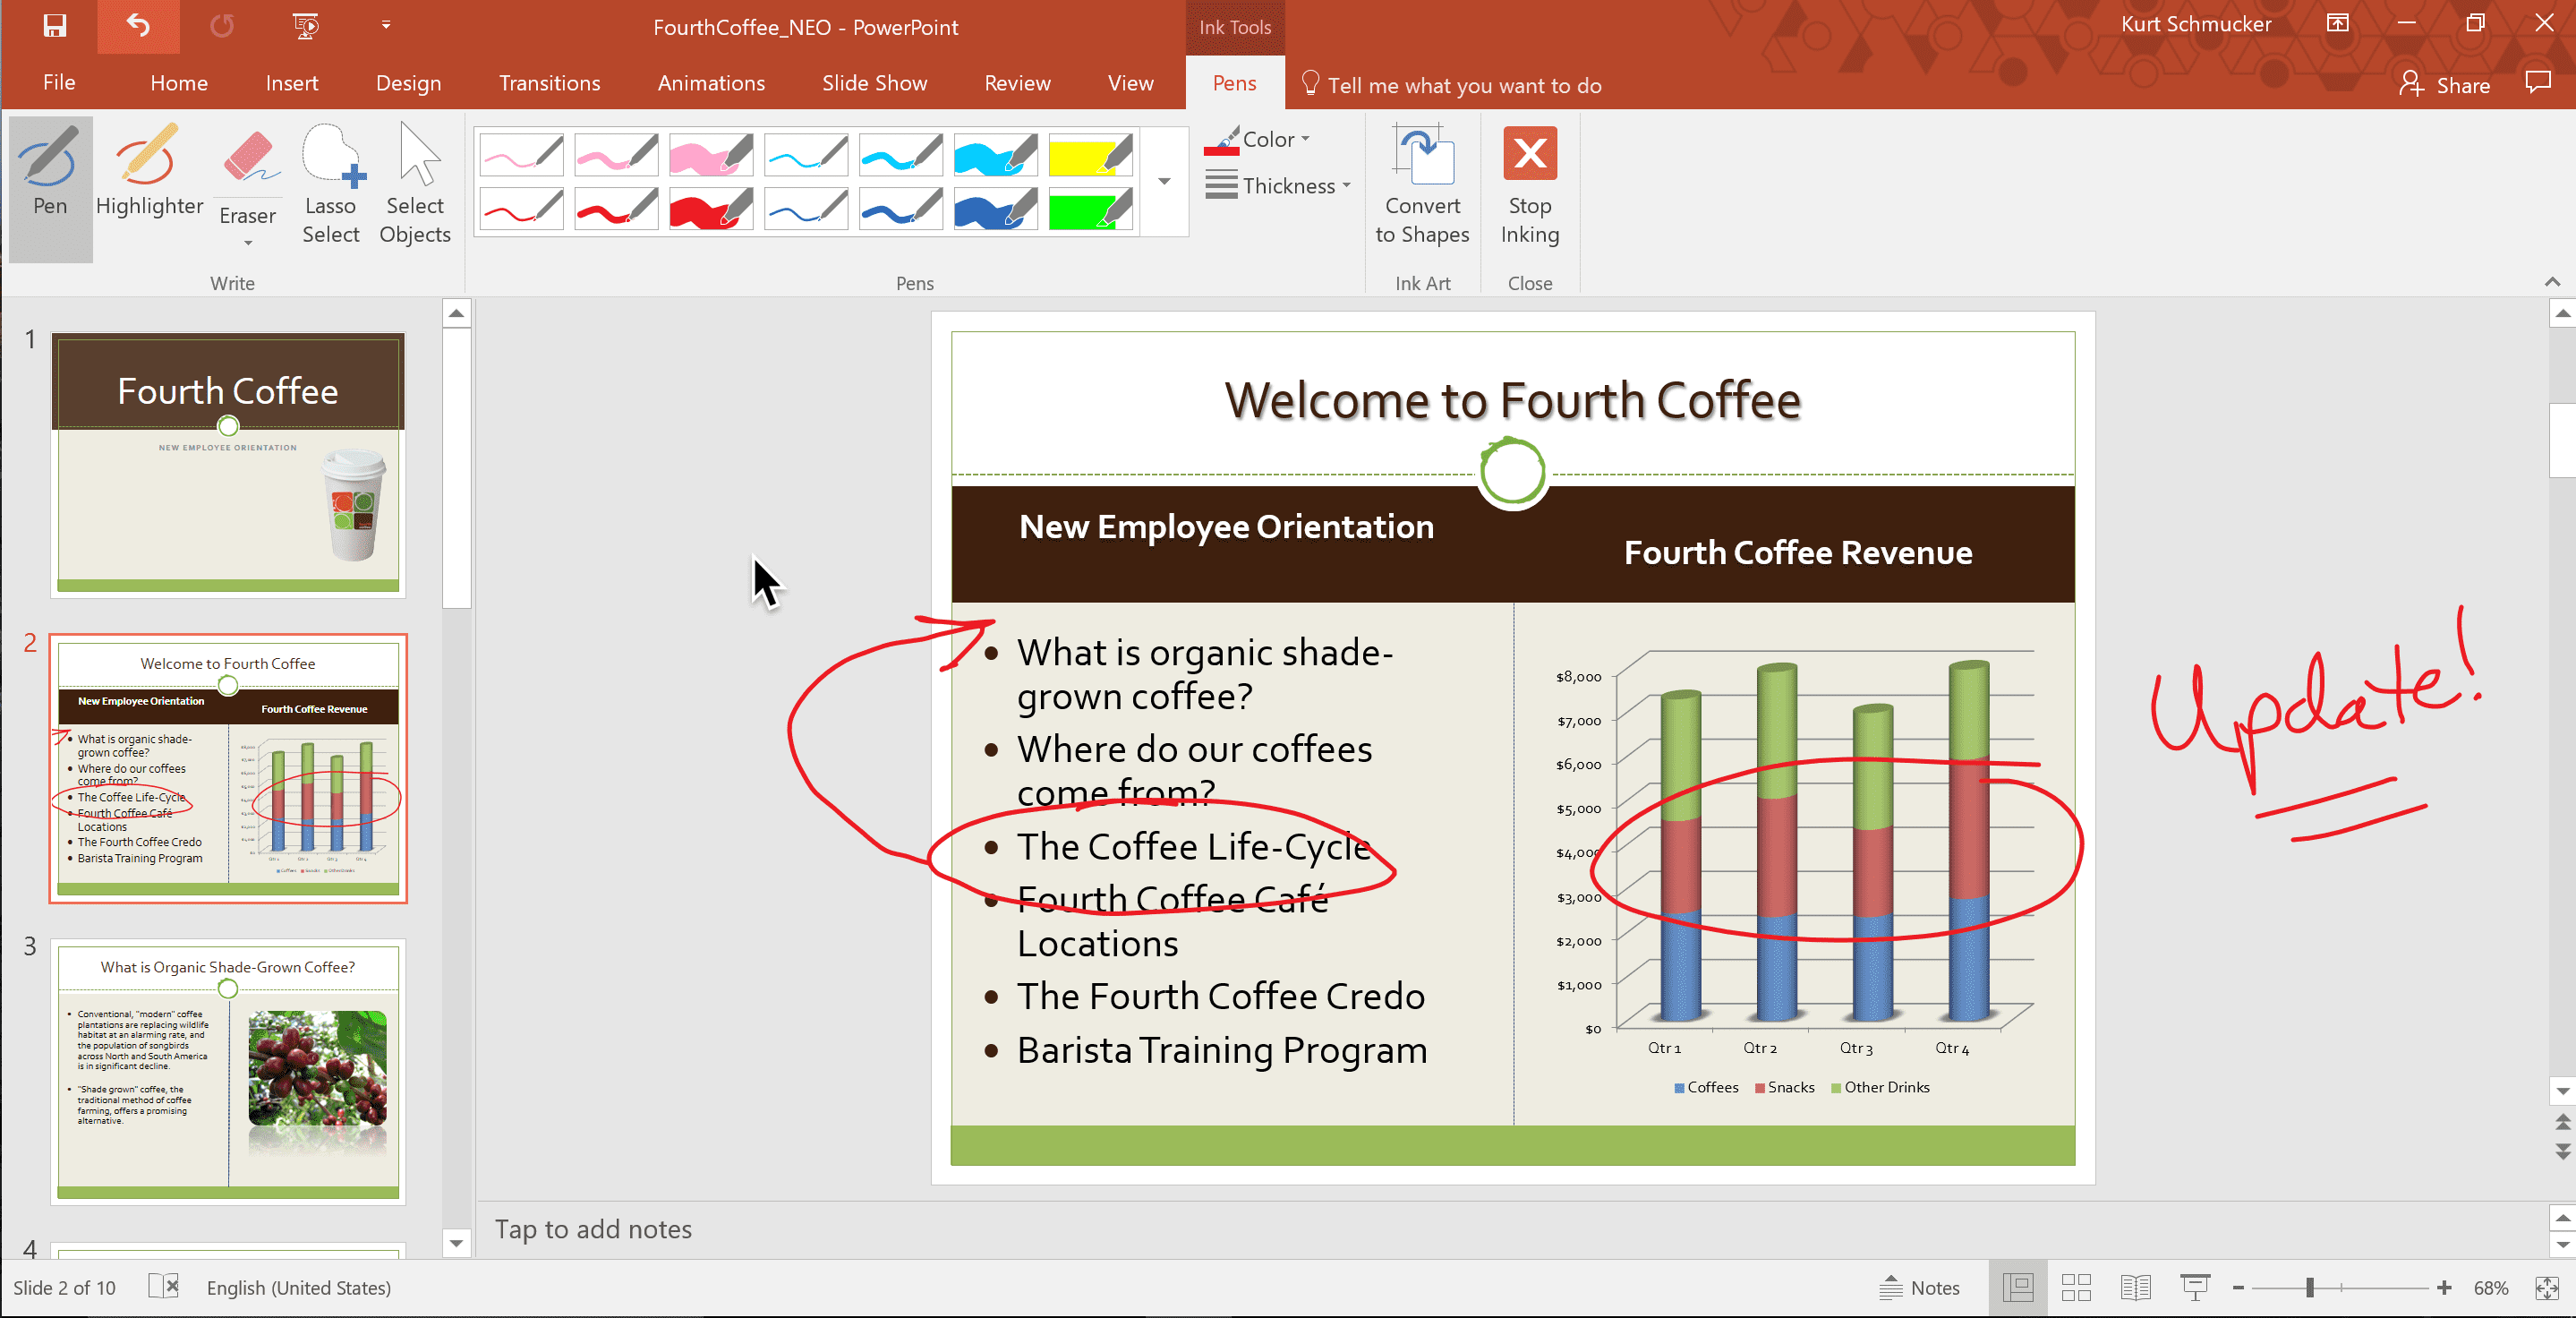Click Convert to Shapes
This screenshot has height=1318, width=2576.
[x=1422, y=185]
